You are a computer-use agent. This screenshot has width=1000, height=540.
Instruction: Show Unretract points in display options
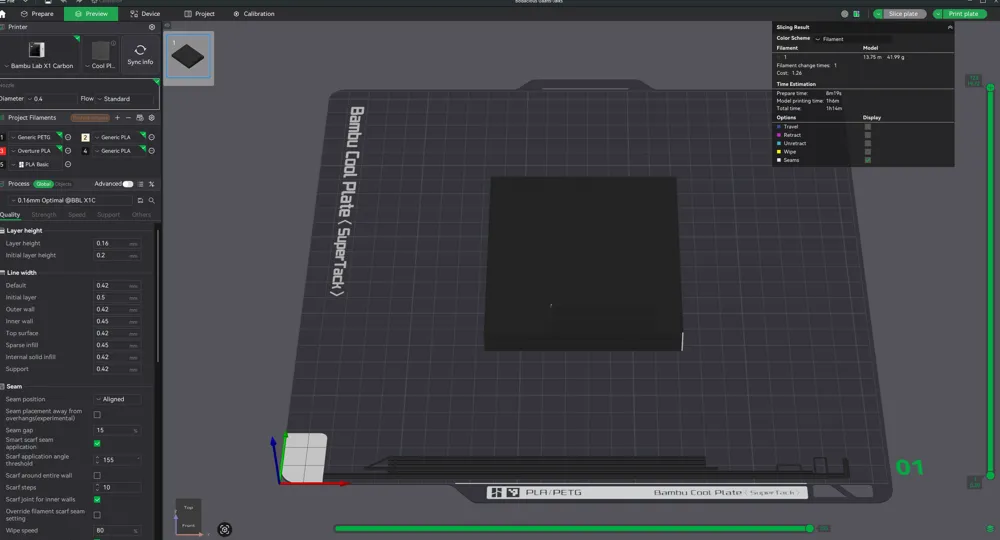[x=867, y=143]
